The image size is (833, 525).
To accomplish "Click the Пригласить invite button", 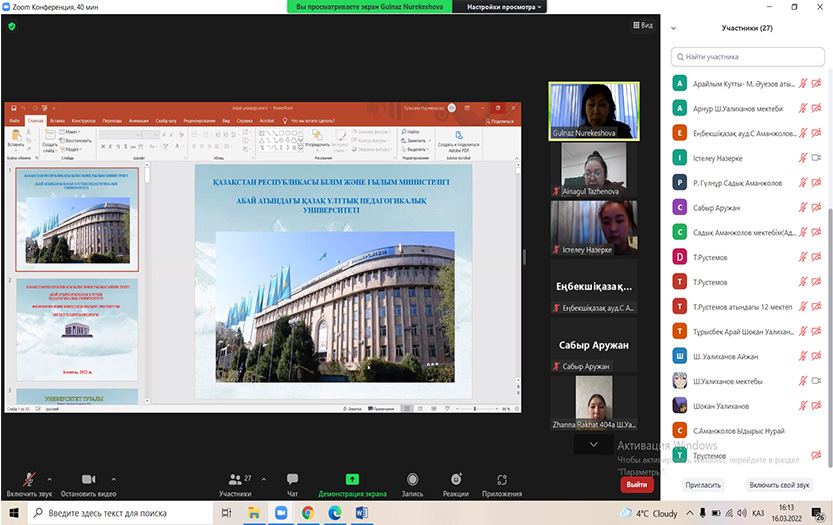I will [703, 484].
